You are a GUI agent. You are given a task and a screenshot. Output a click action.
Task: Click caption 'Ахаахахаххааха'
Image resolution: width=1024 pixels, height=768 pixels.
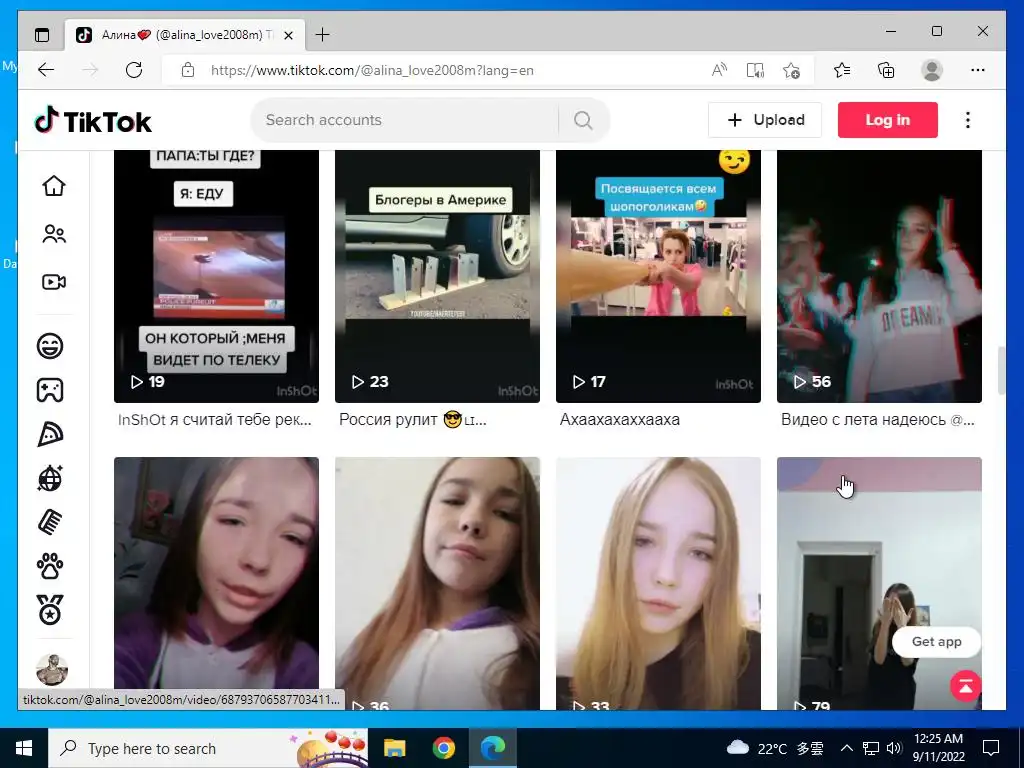pyautogui.click(x=620, y=420)
